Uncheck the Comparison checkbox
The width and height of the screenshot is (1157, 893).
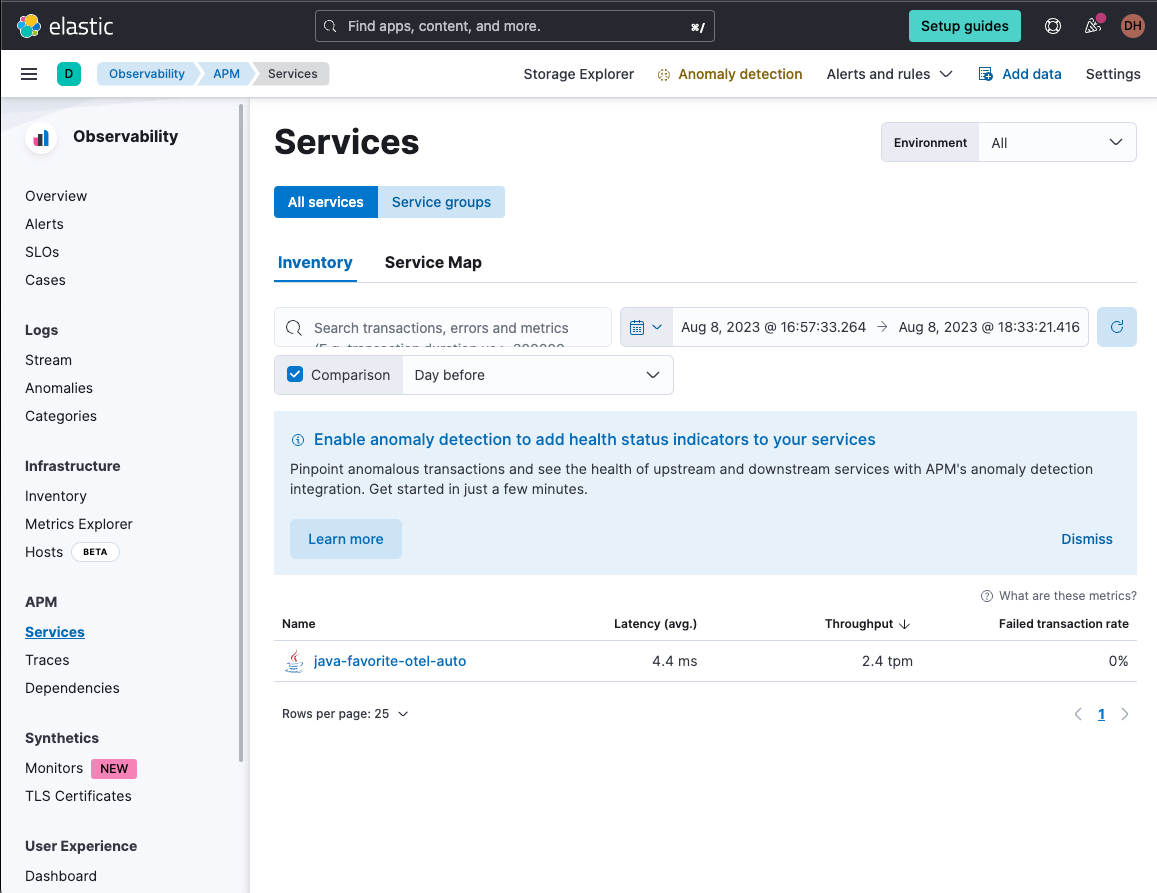coord(294,374)
